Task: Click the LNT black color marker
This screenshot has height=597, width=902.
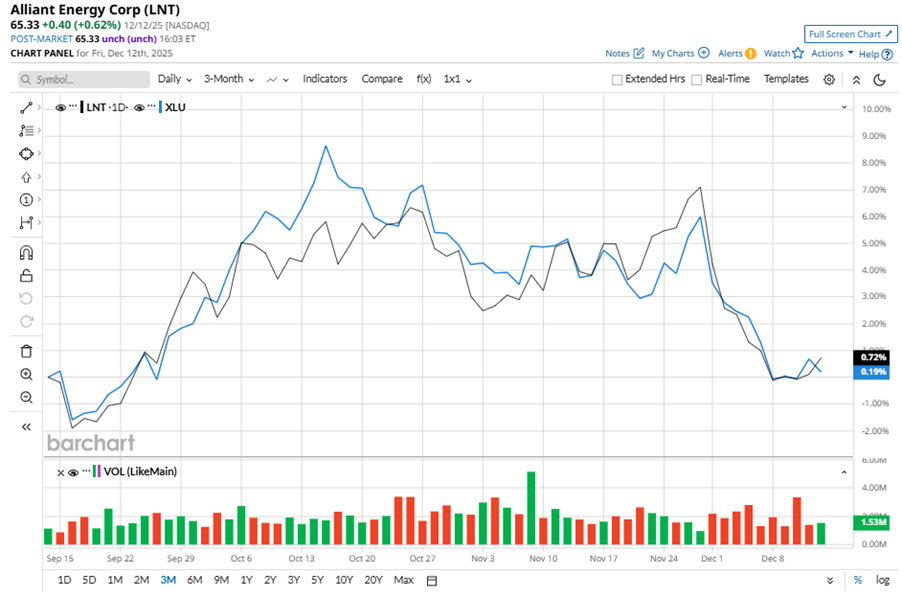Action: [82, 108]
